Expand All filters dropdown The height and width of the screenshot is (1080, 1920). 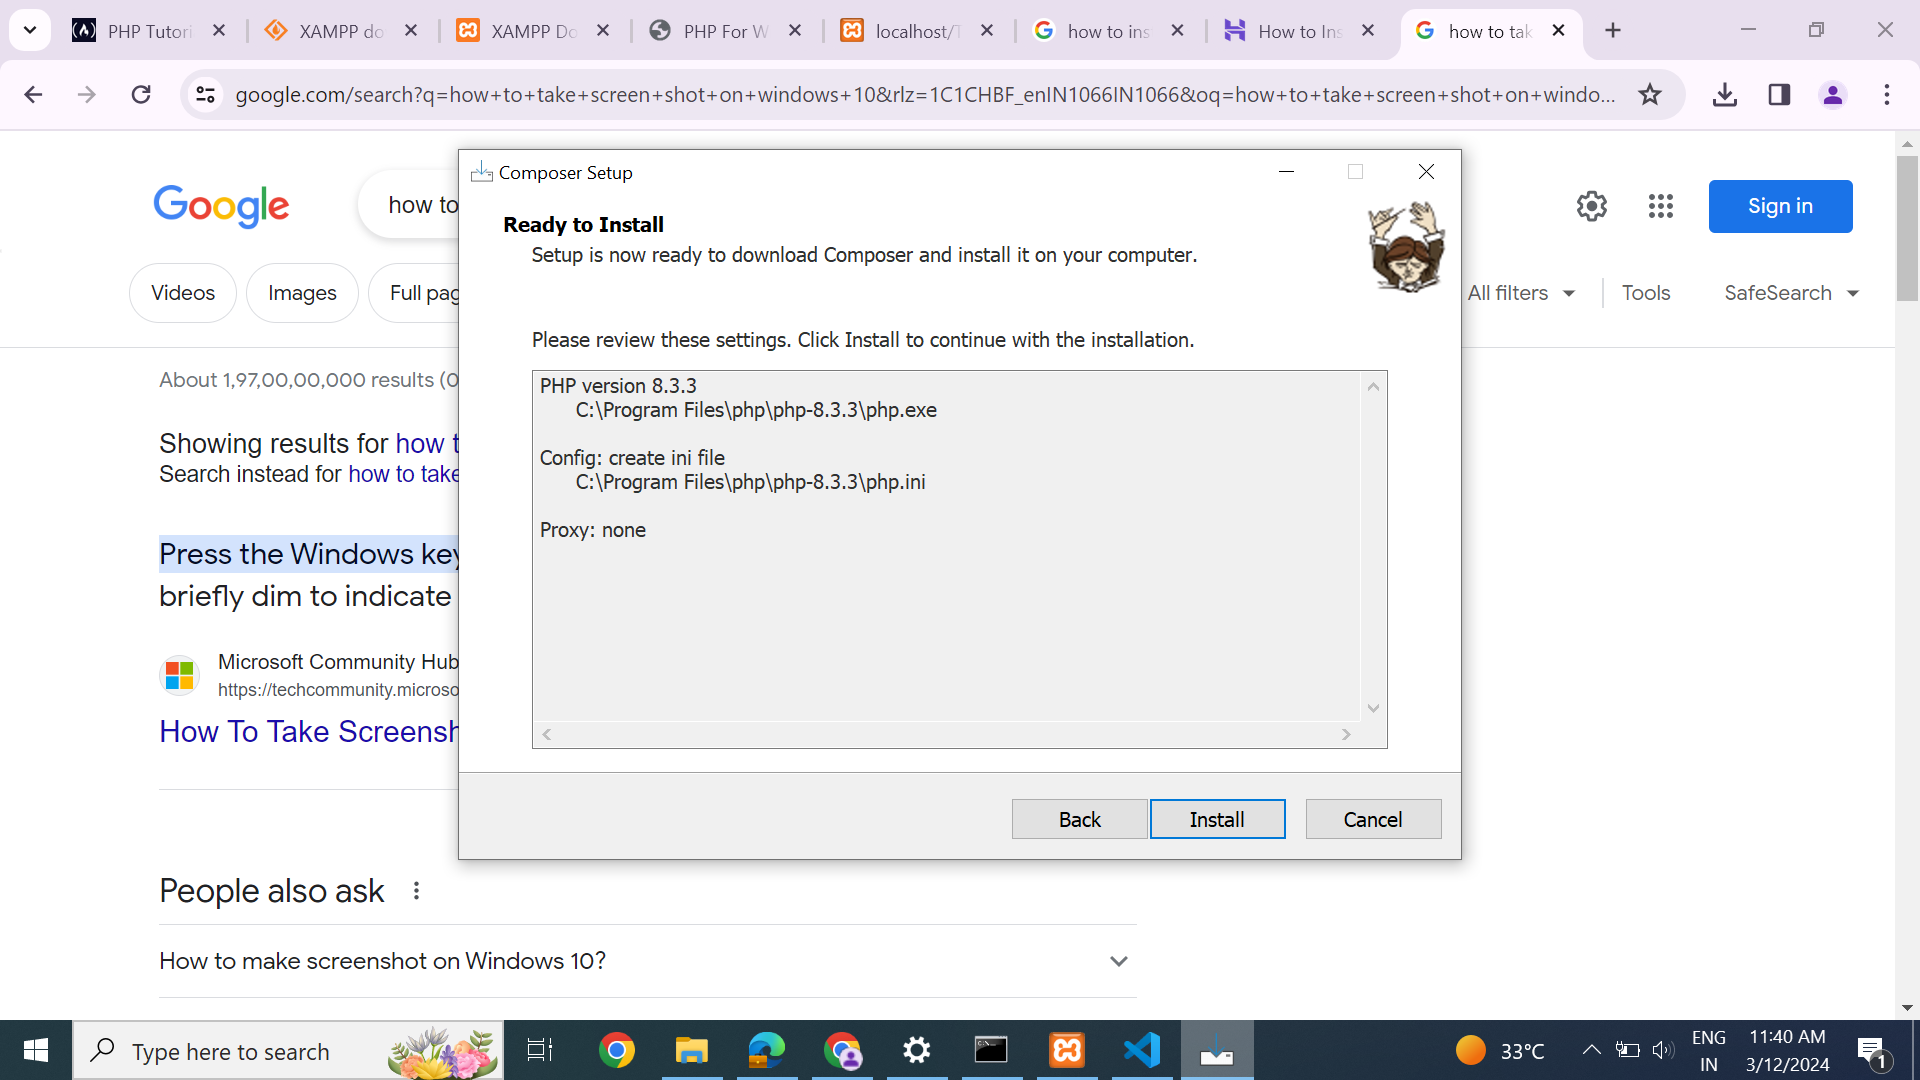point(1521,293)
